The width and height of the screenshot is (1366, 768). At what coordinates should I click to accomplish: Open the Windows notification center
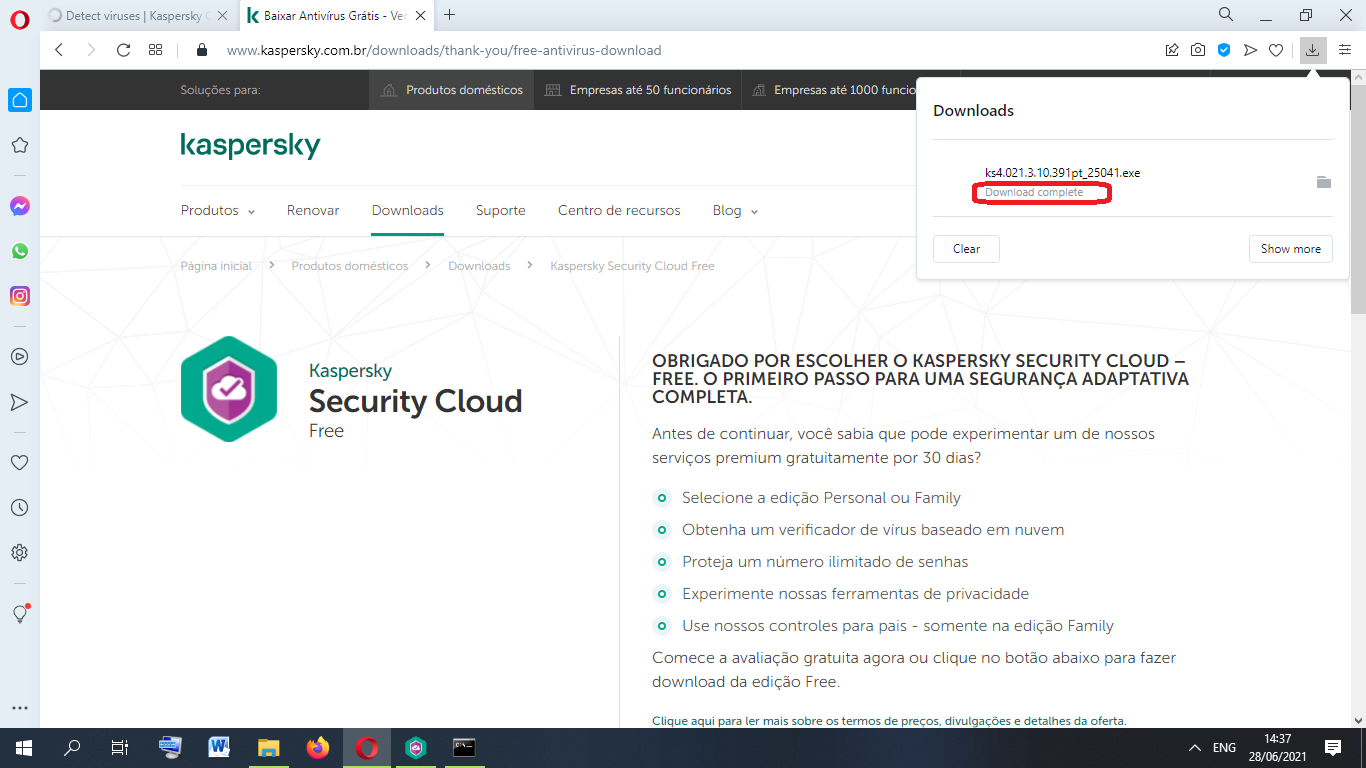point(1332,748)
